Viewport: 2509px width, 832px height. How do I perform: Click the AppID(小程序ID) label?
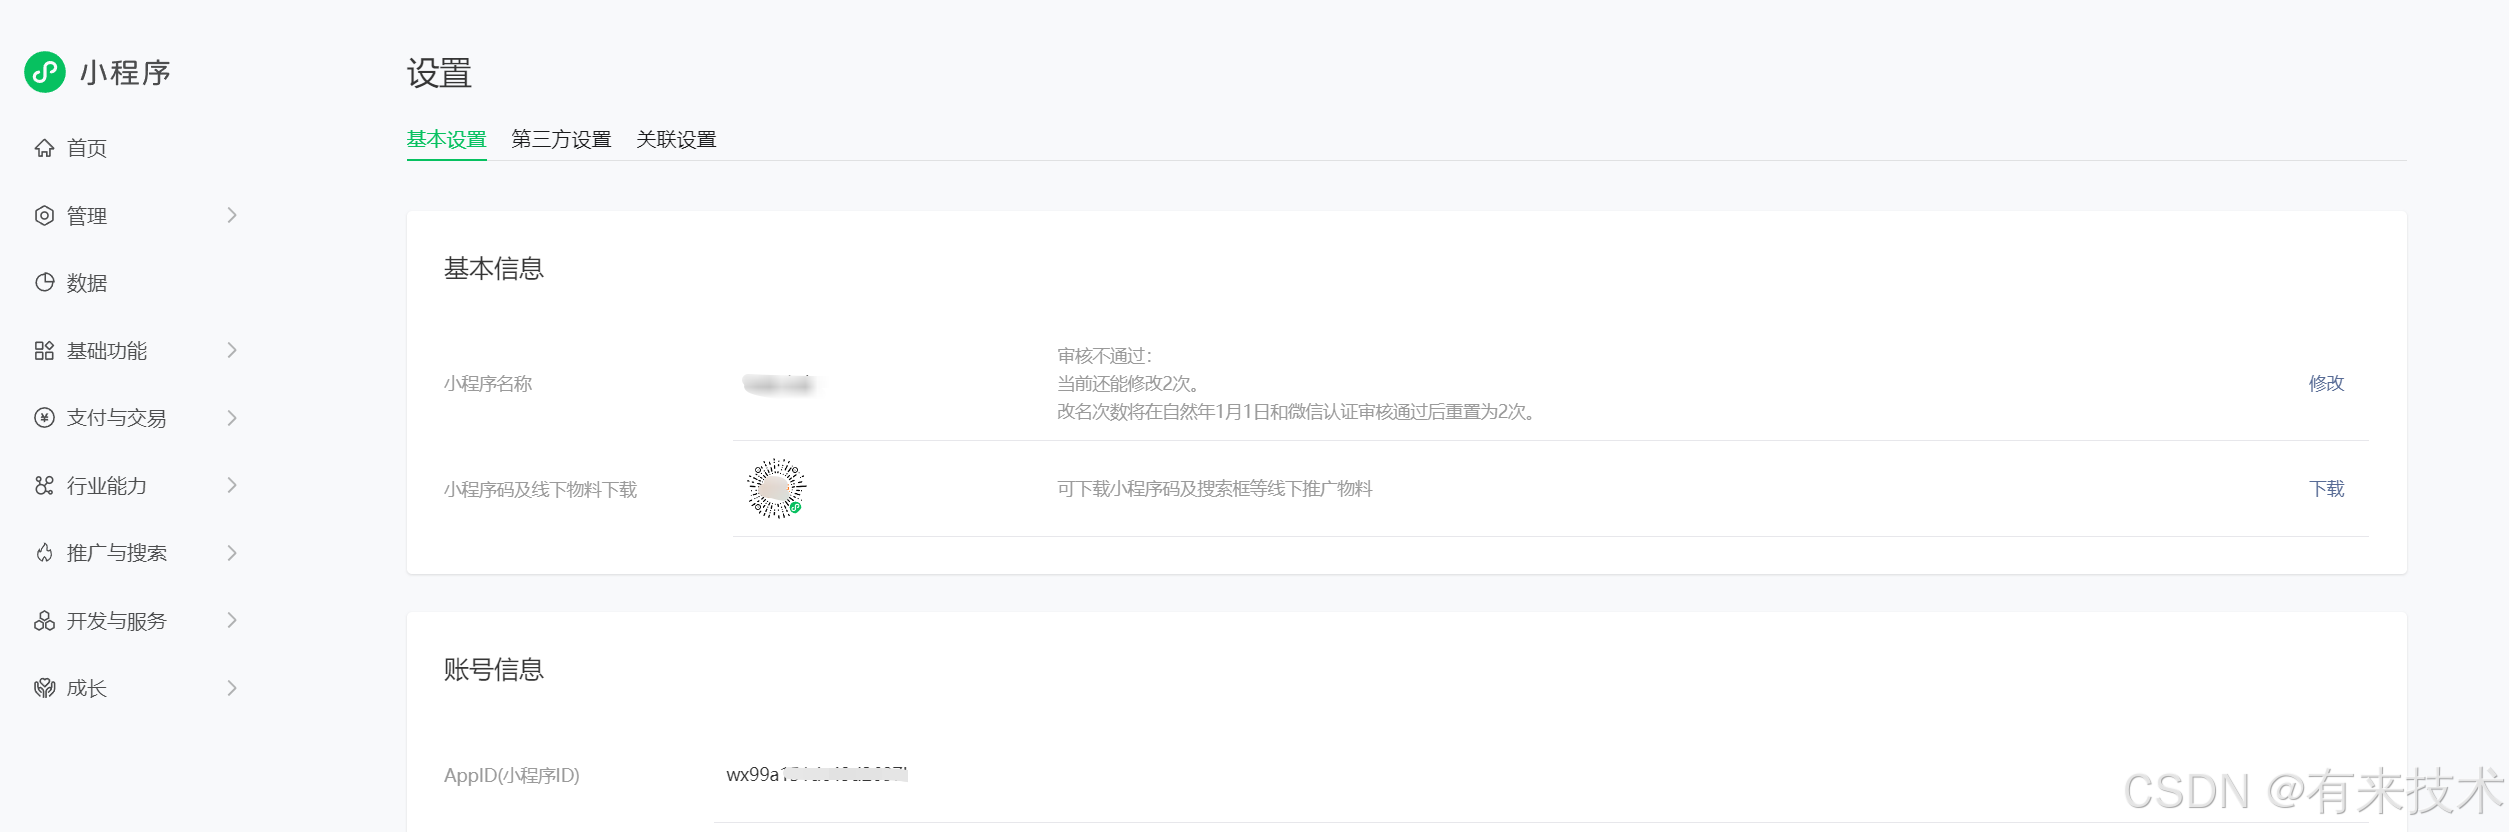click(x=512, y=775)
